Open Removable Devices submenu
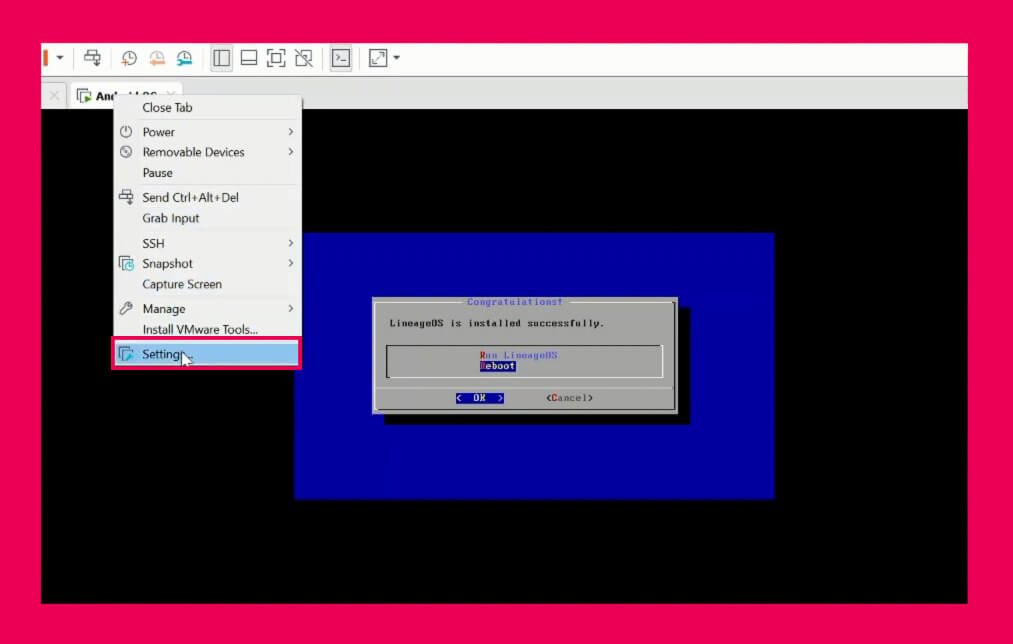This screenshot has width=1013, height=644. [208, 152]
